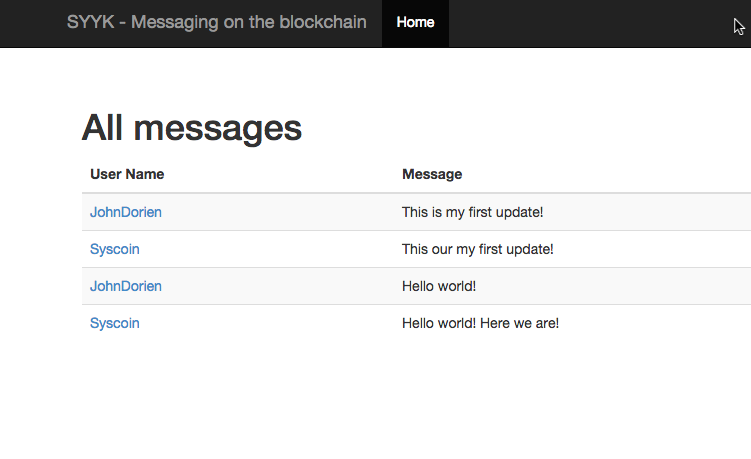The image size is (751, 459).
Task: Click the word 'Messaging' in the navbar title
Action: pos(175,23)
